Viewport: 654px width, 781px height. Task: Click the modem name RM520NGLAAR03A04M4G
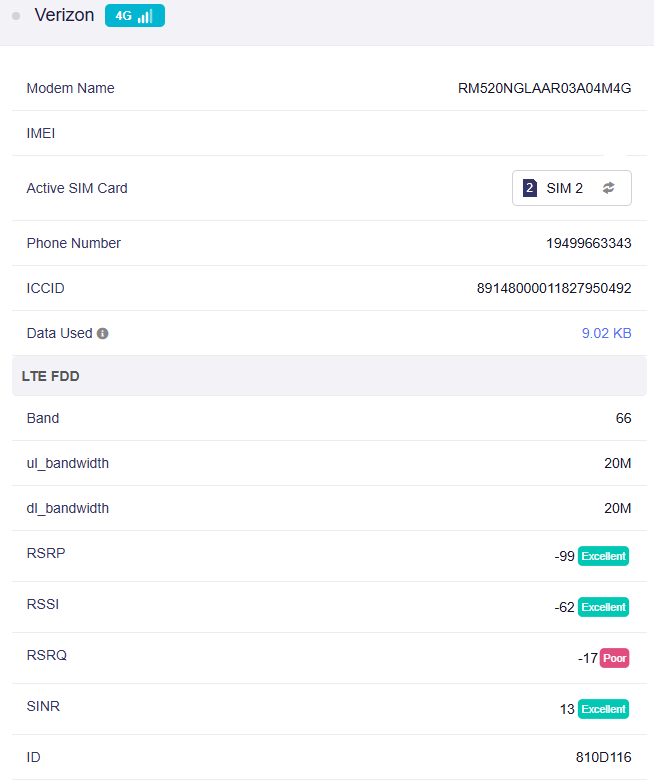[544, 88]
